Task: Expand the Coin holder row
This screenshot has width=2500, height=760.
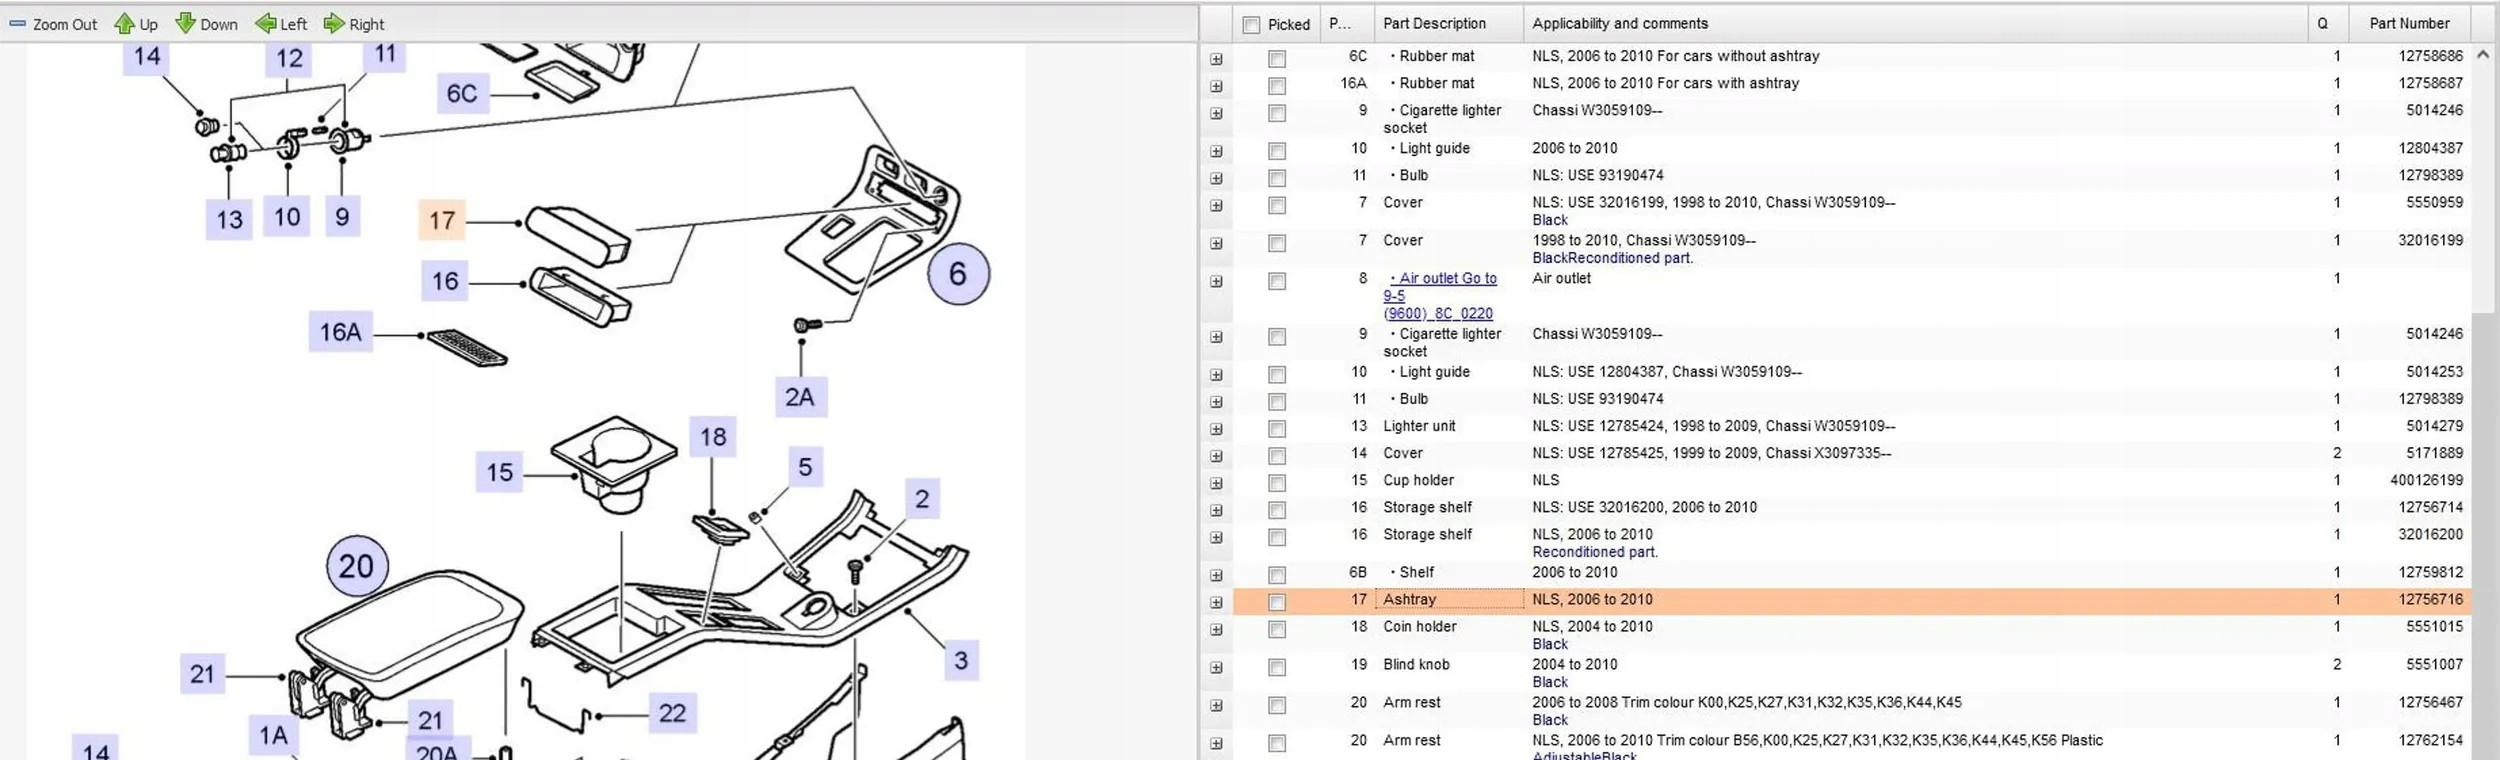Action: [1216, 629]
